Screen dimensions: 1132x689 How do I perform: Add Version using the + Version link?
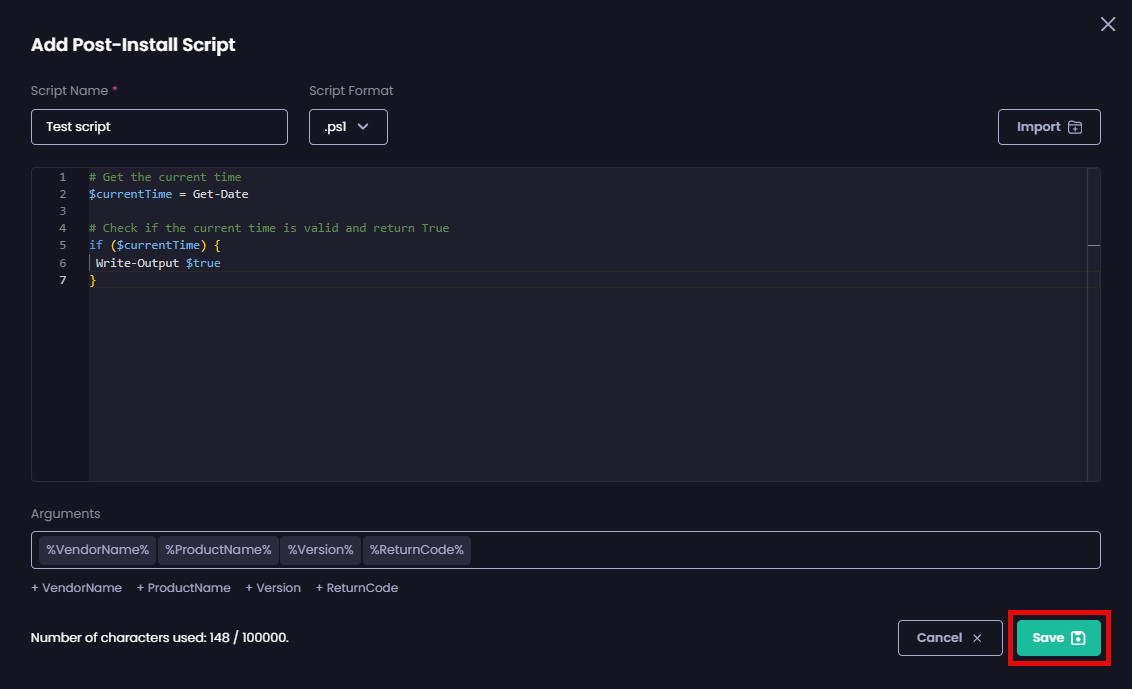tap(272, 587)
